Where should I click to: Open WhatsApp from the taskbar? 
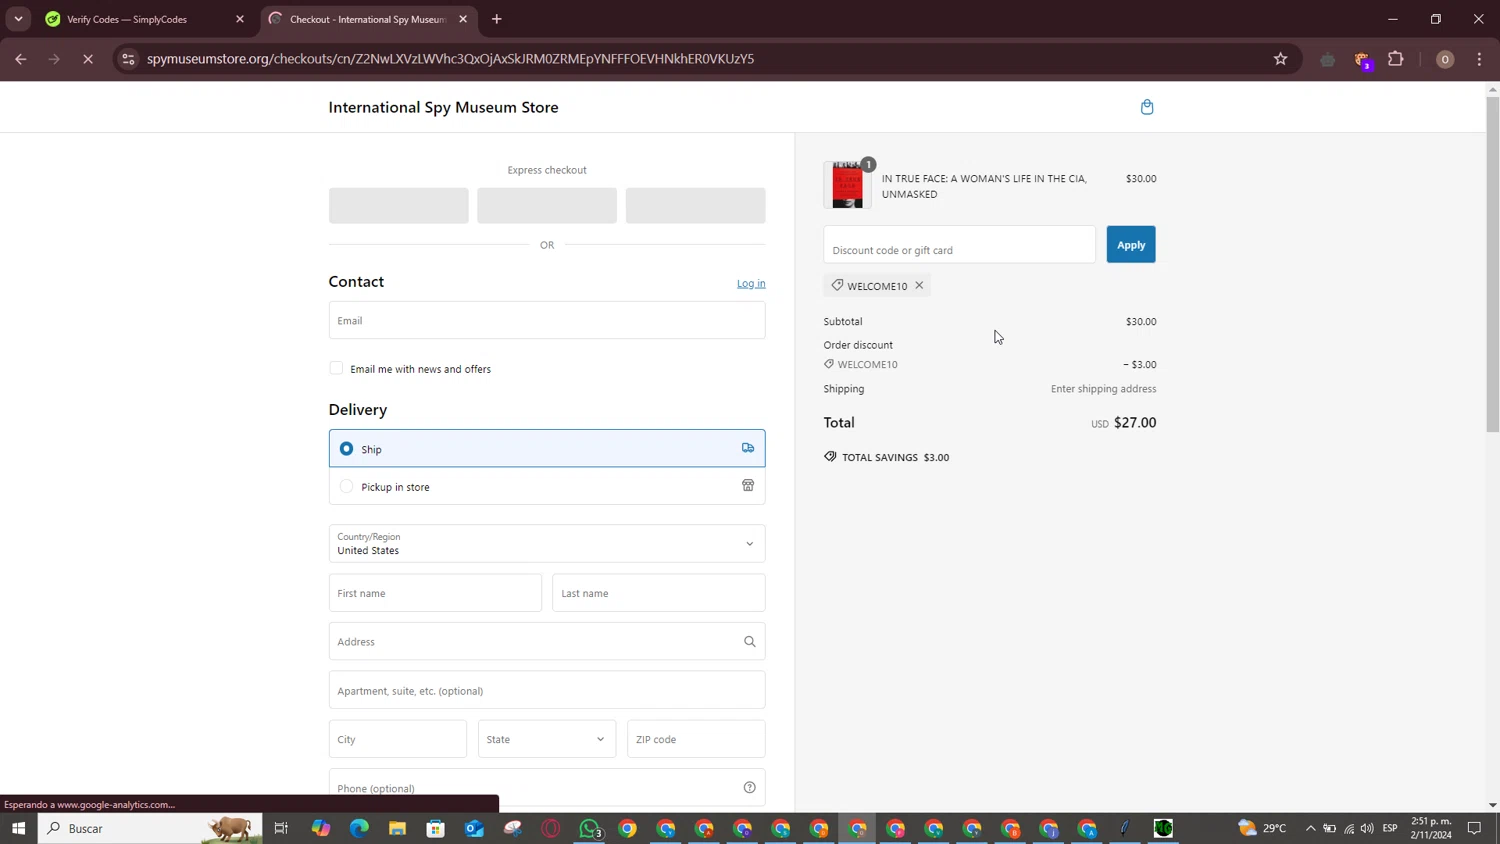pos(590,828)
